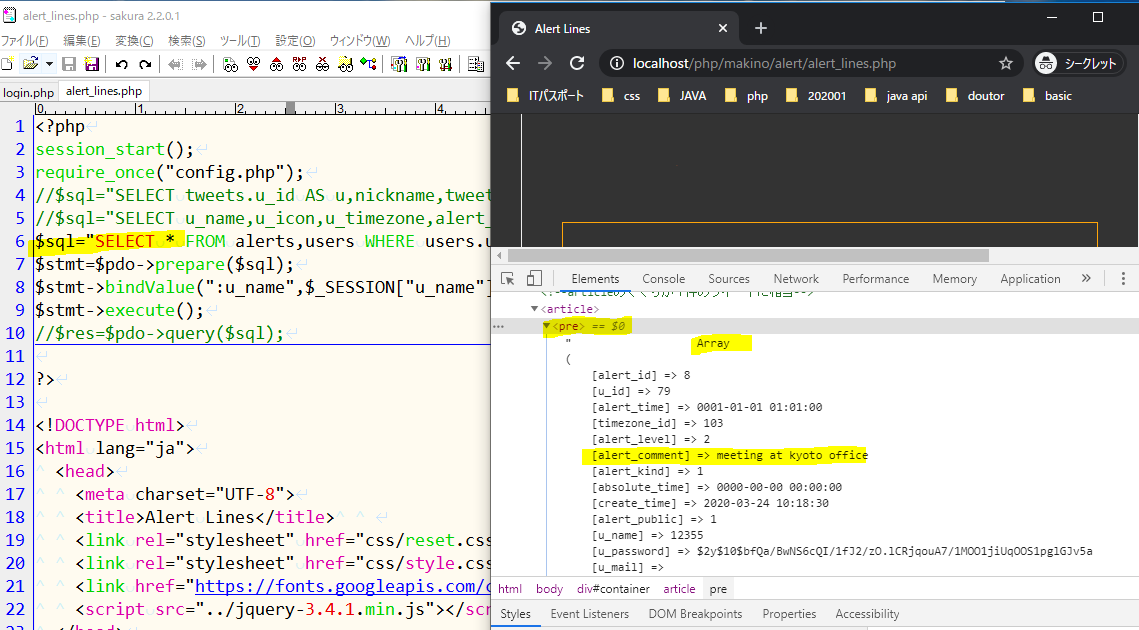Bookmark this page with the star icon
This screenshot has width=1139, height=630.
point(1005,63)
